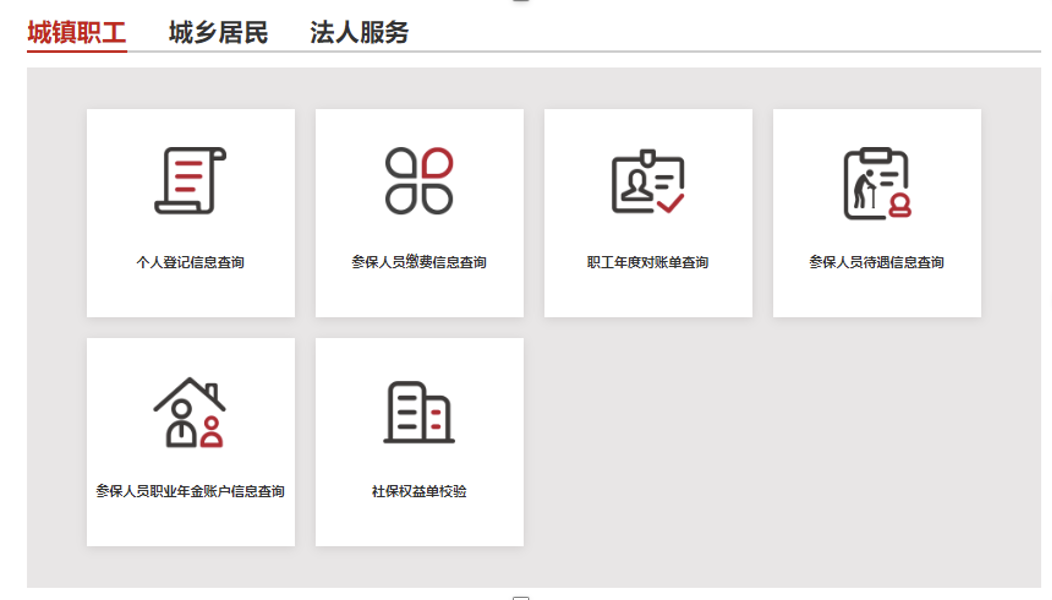Open the 参保人员职业年金账户信息查询 link
1052x600 pixels.
coord(191,490)
